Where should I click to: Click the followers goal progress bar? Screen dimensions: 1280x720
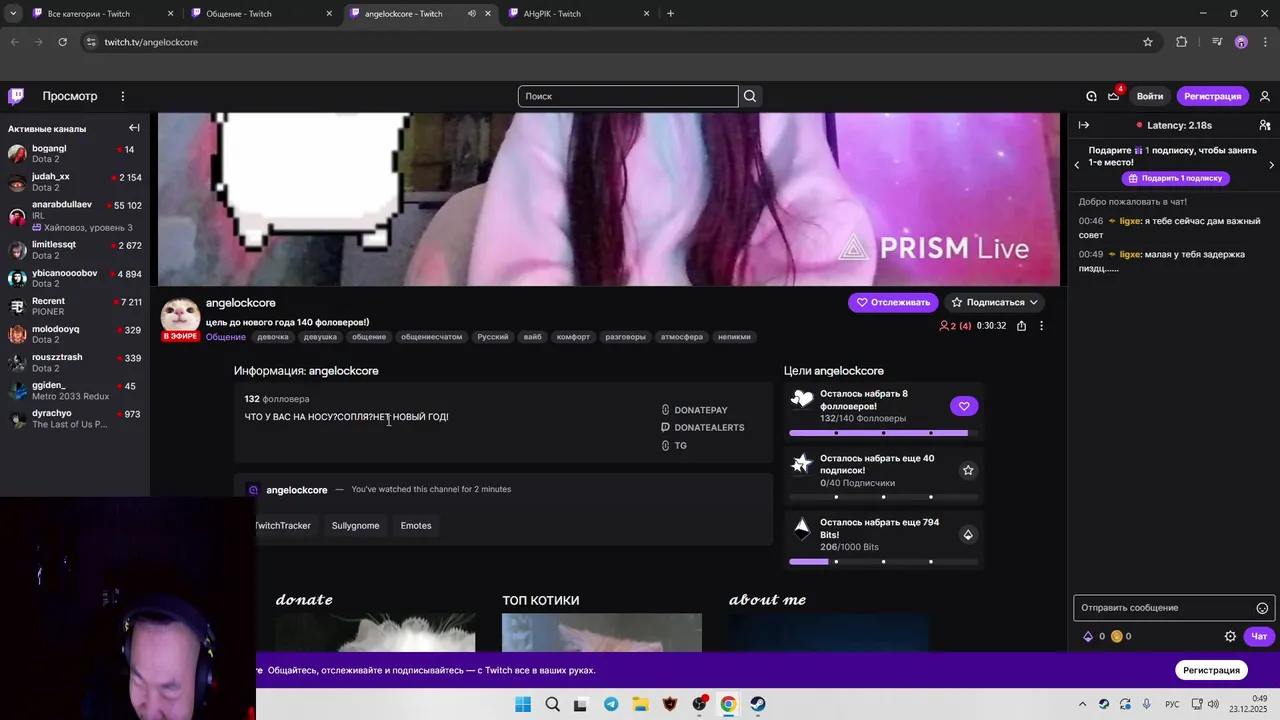[x=883, y=433]
